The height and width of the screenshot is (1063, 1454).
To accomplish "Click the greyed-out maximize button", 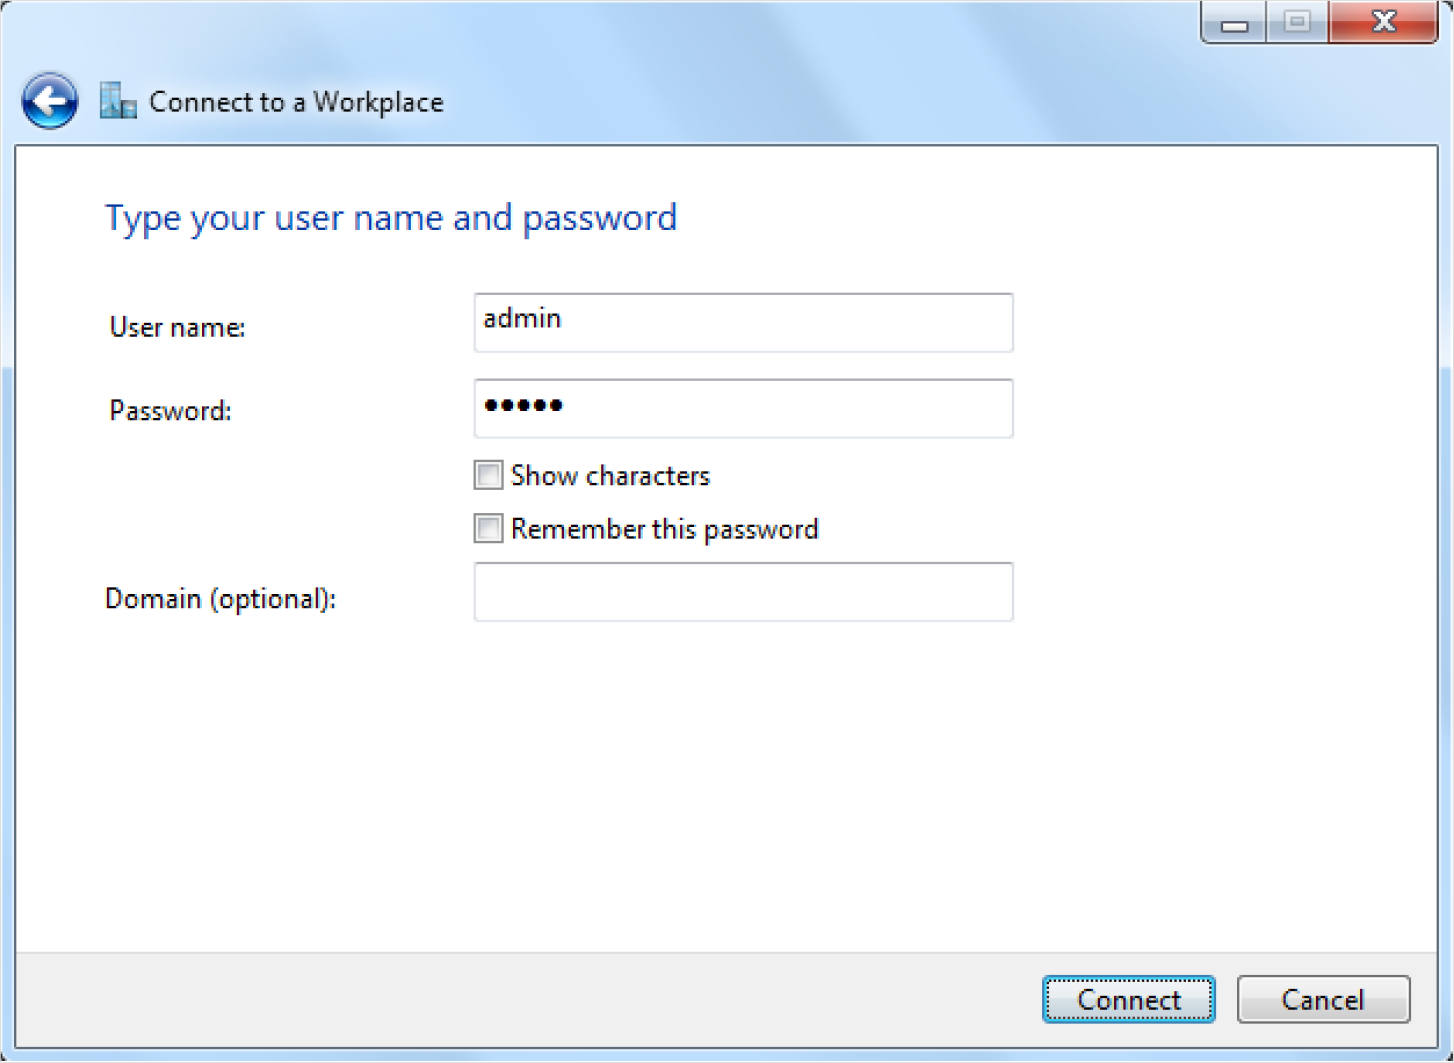I will [1297, 23].
